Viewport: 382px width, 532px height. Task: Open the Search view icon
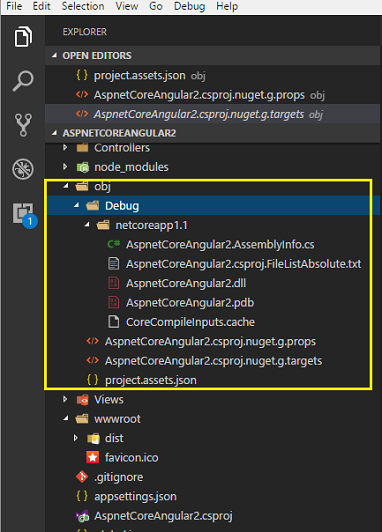point(23,81)
